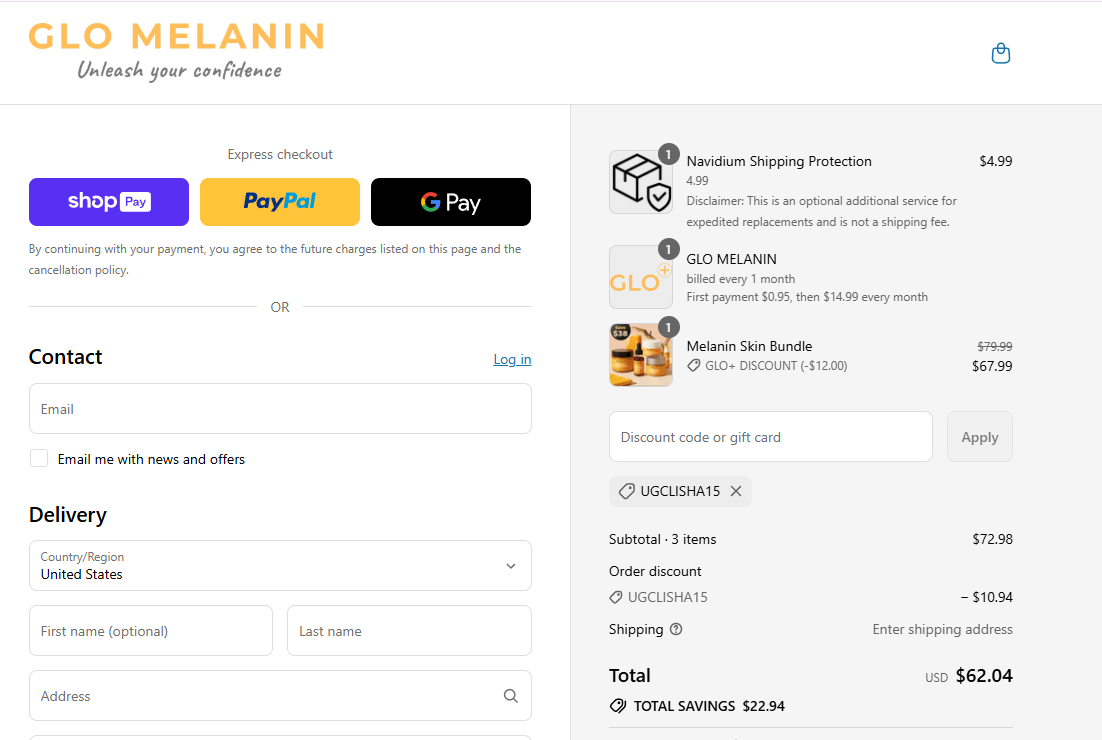Focus the Discount code or gift card field
This screenshot has height=740, width=1102.
pos(771,437)
